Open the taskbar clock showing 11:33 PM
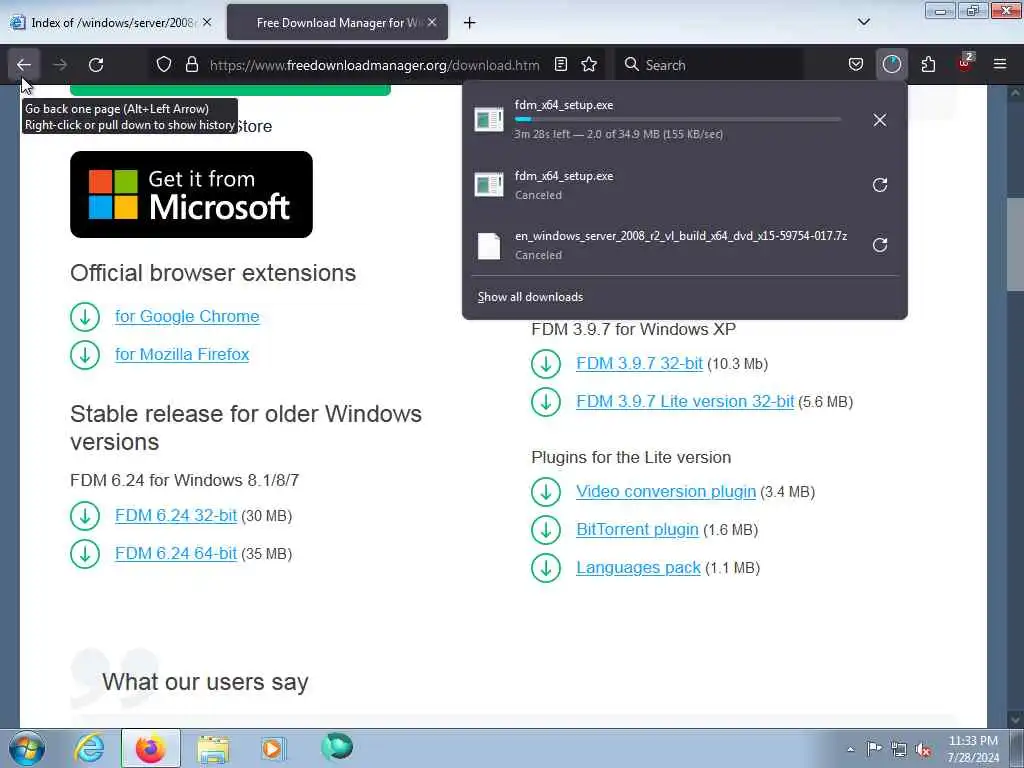This screenshot has width=1024, height=768. (x=973, y=749)
